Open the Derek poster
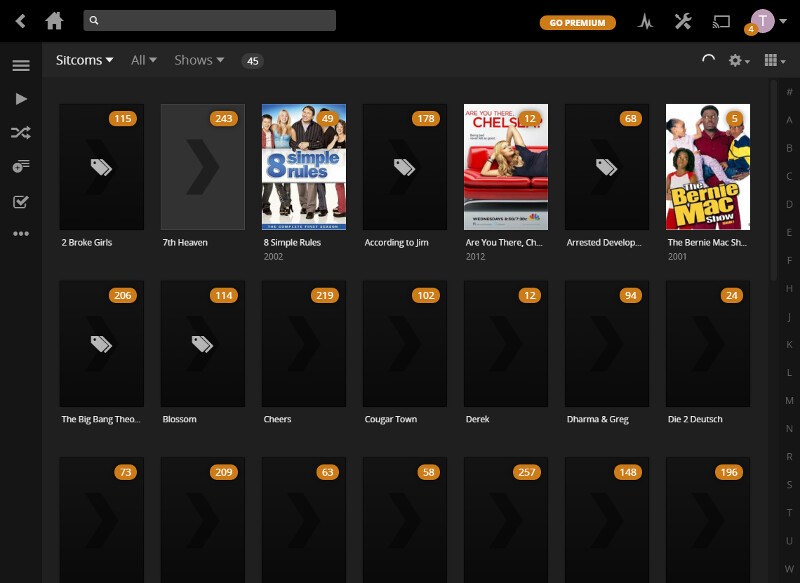 pos(506,344)
